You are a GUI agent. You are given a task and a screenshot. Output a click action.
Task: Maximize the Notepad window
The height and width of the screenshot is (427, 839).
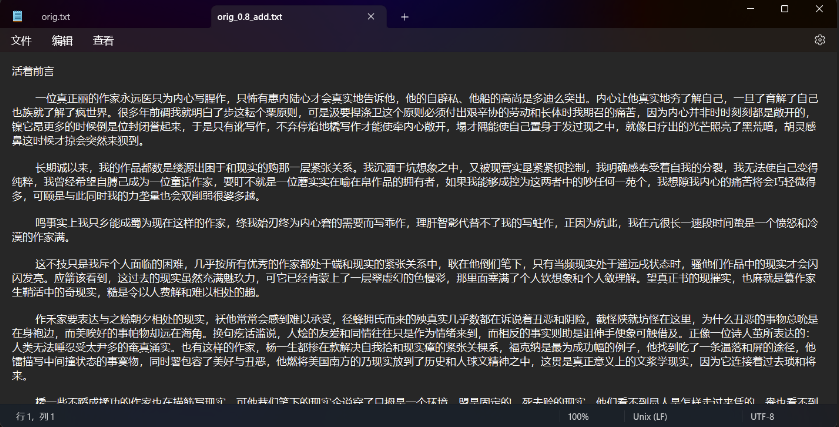click(x=784, y=9)
